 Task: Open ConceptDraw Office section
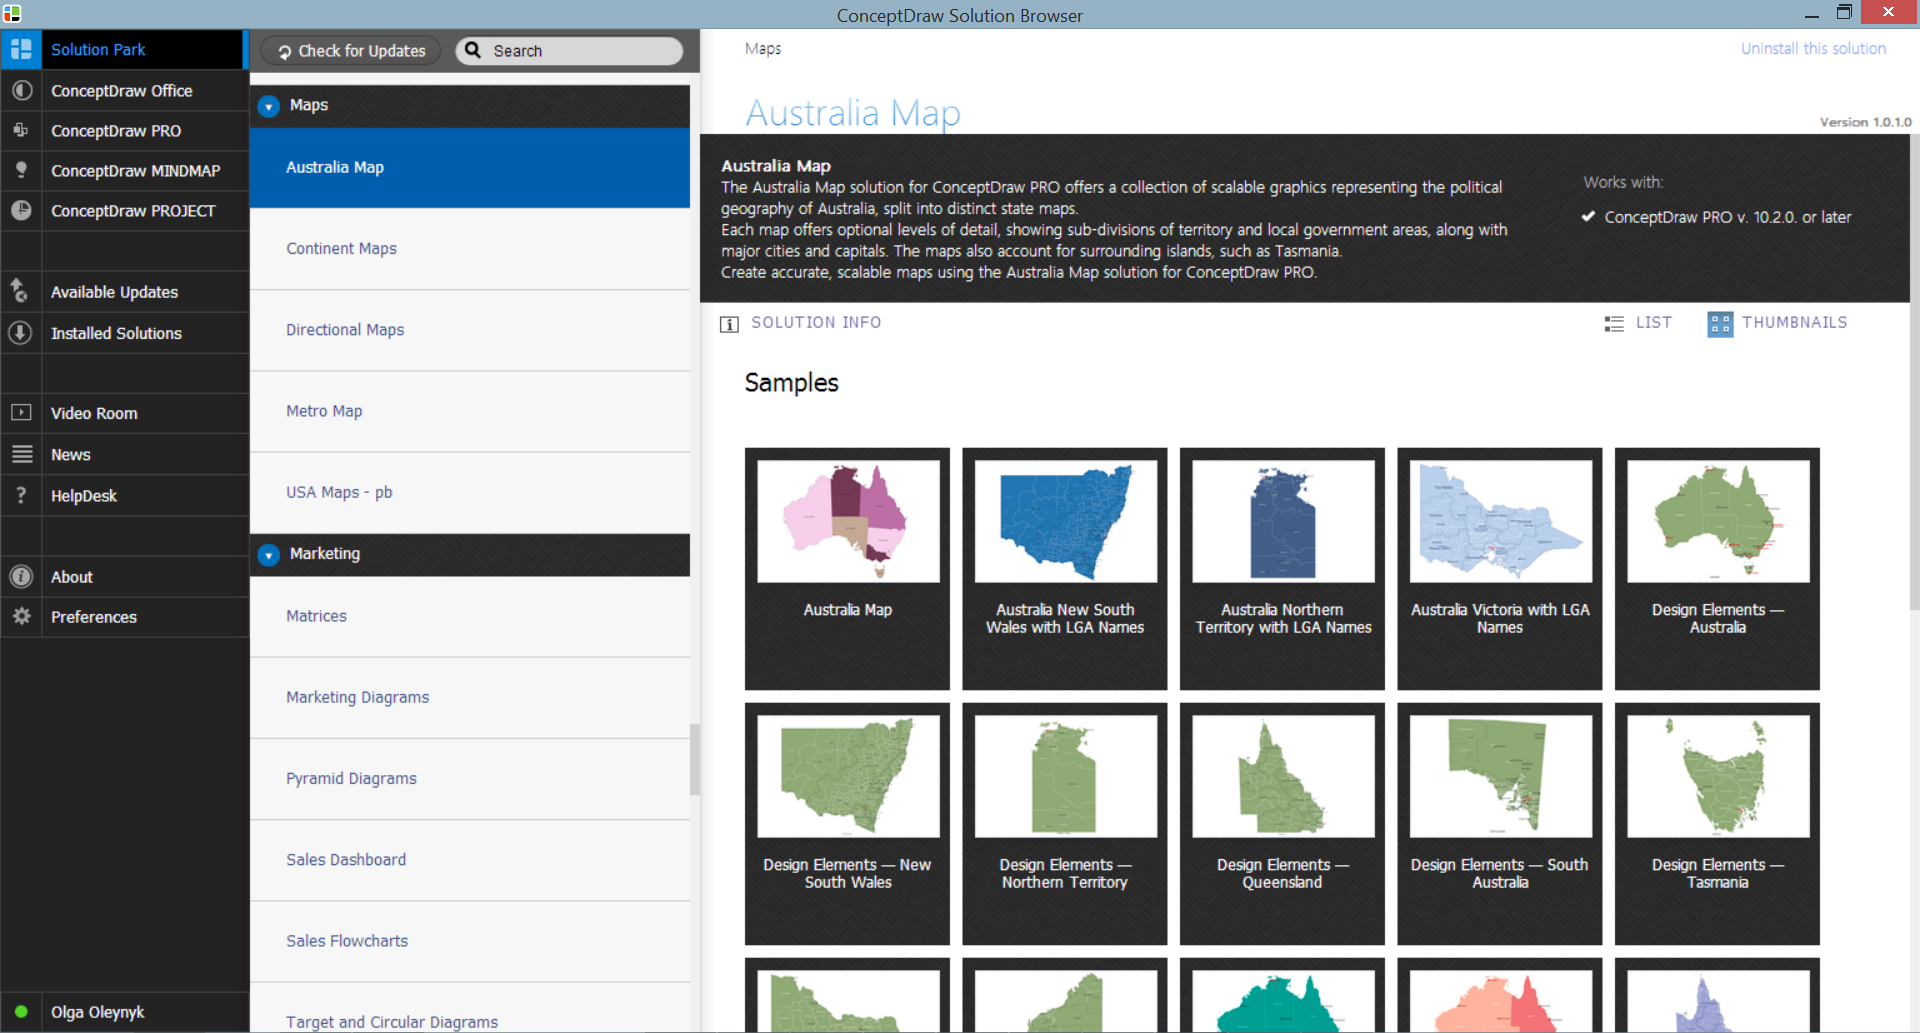[x=125, y=90]
